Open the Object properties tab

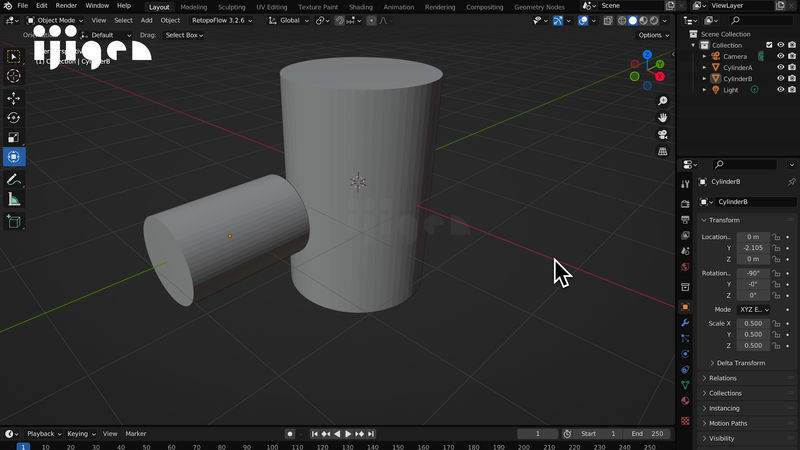[x=685, y=307]
